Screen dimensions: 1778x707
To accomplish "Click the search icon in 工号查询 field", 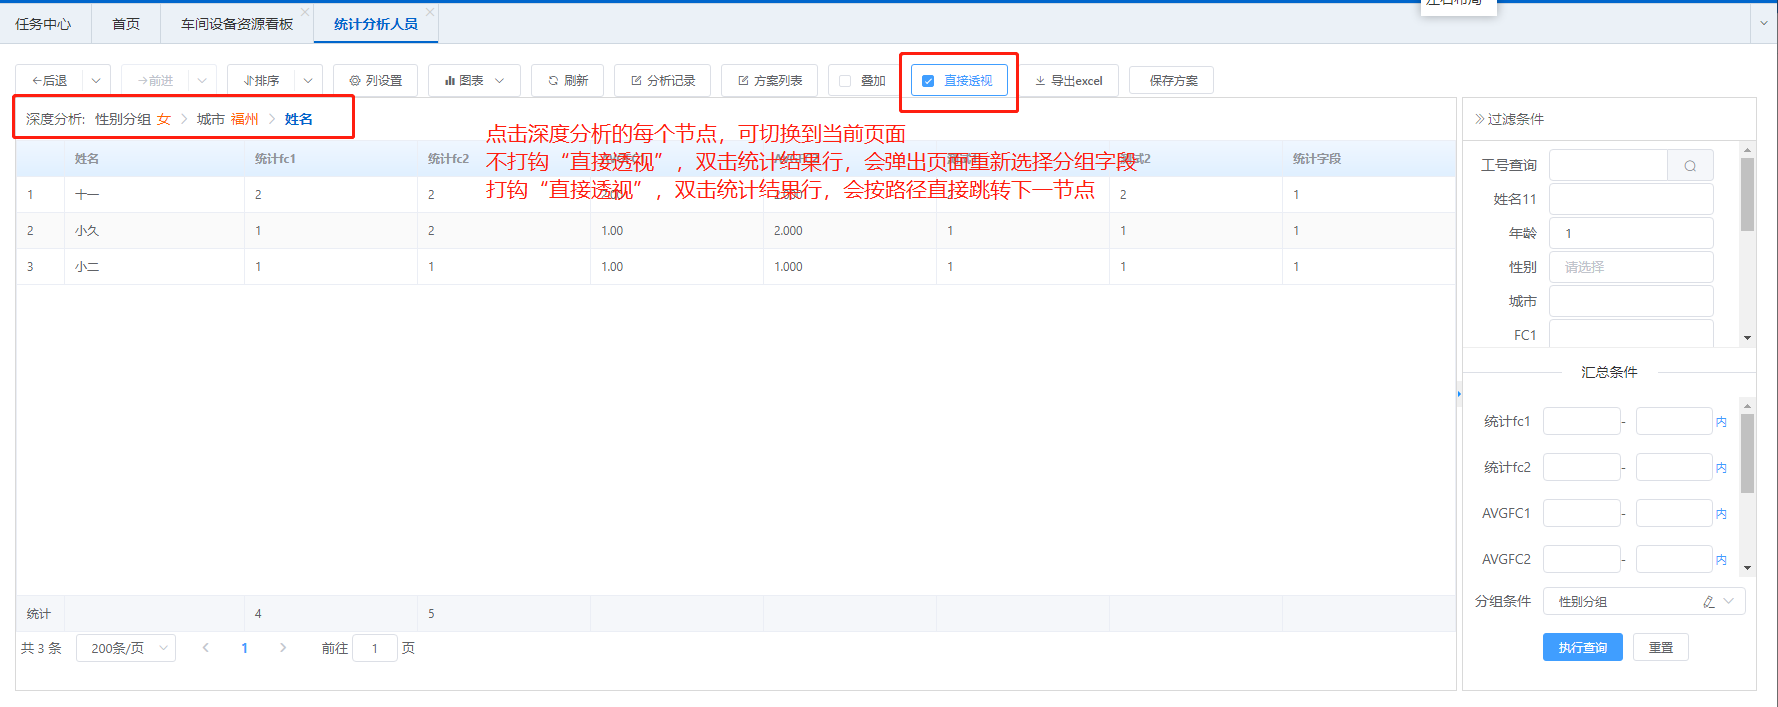I will [1690, 166].
